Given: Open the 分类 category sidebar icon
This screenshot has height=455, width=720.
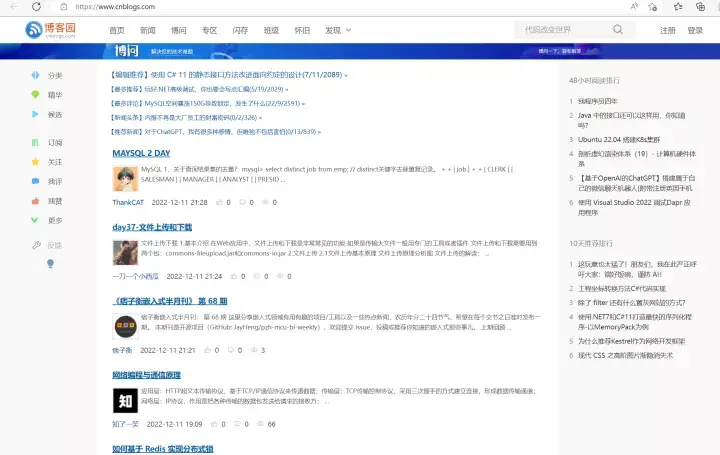Looking at the screenshot, I should pos(35,75).
